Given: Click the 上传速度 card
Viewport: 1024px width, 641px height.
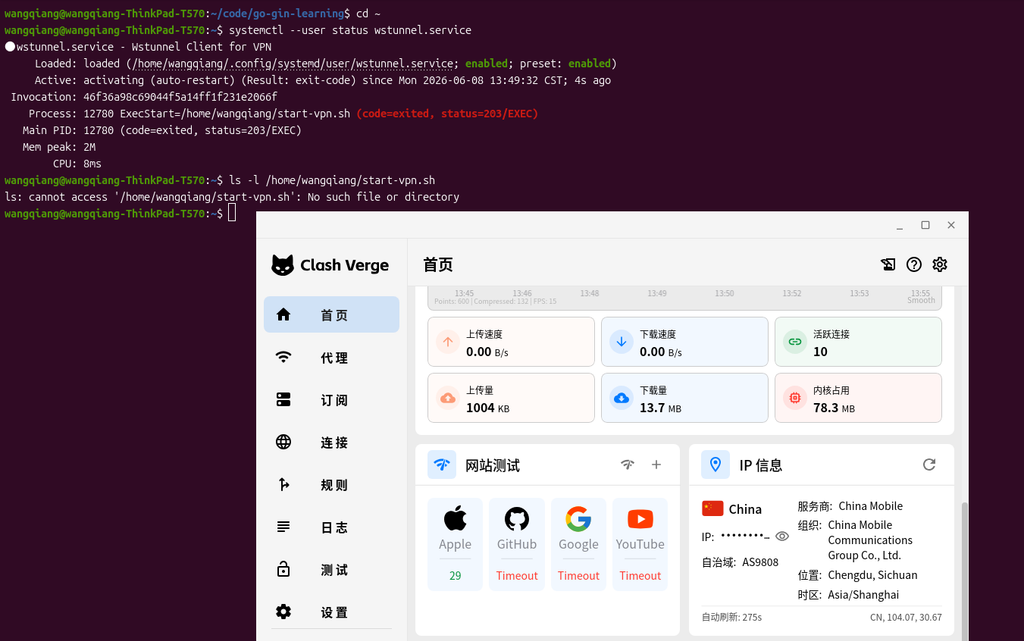Looking at the screenshot, I should tap(511, 342).
